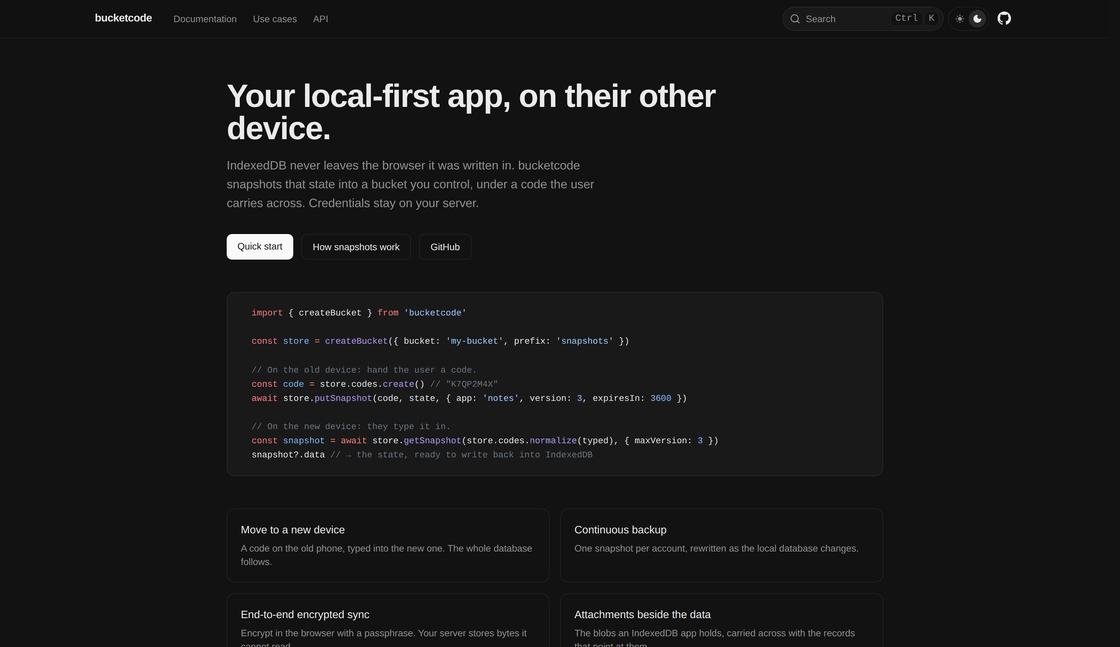Click the GitHub button below hero text
The image size is (1120, 647).
tap(444, 246)
